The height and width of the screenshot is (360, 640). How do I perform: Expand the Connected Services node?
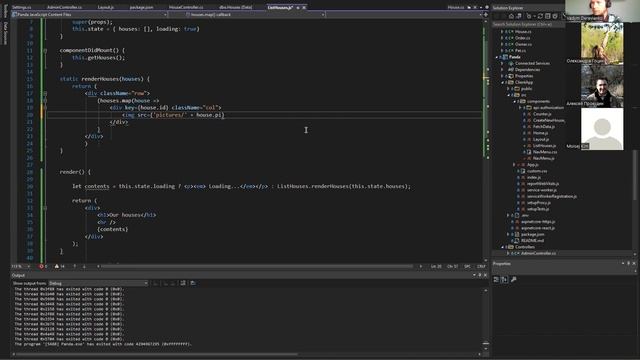point(502,63)
